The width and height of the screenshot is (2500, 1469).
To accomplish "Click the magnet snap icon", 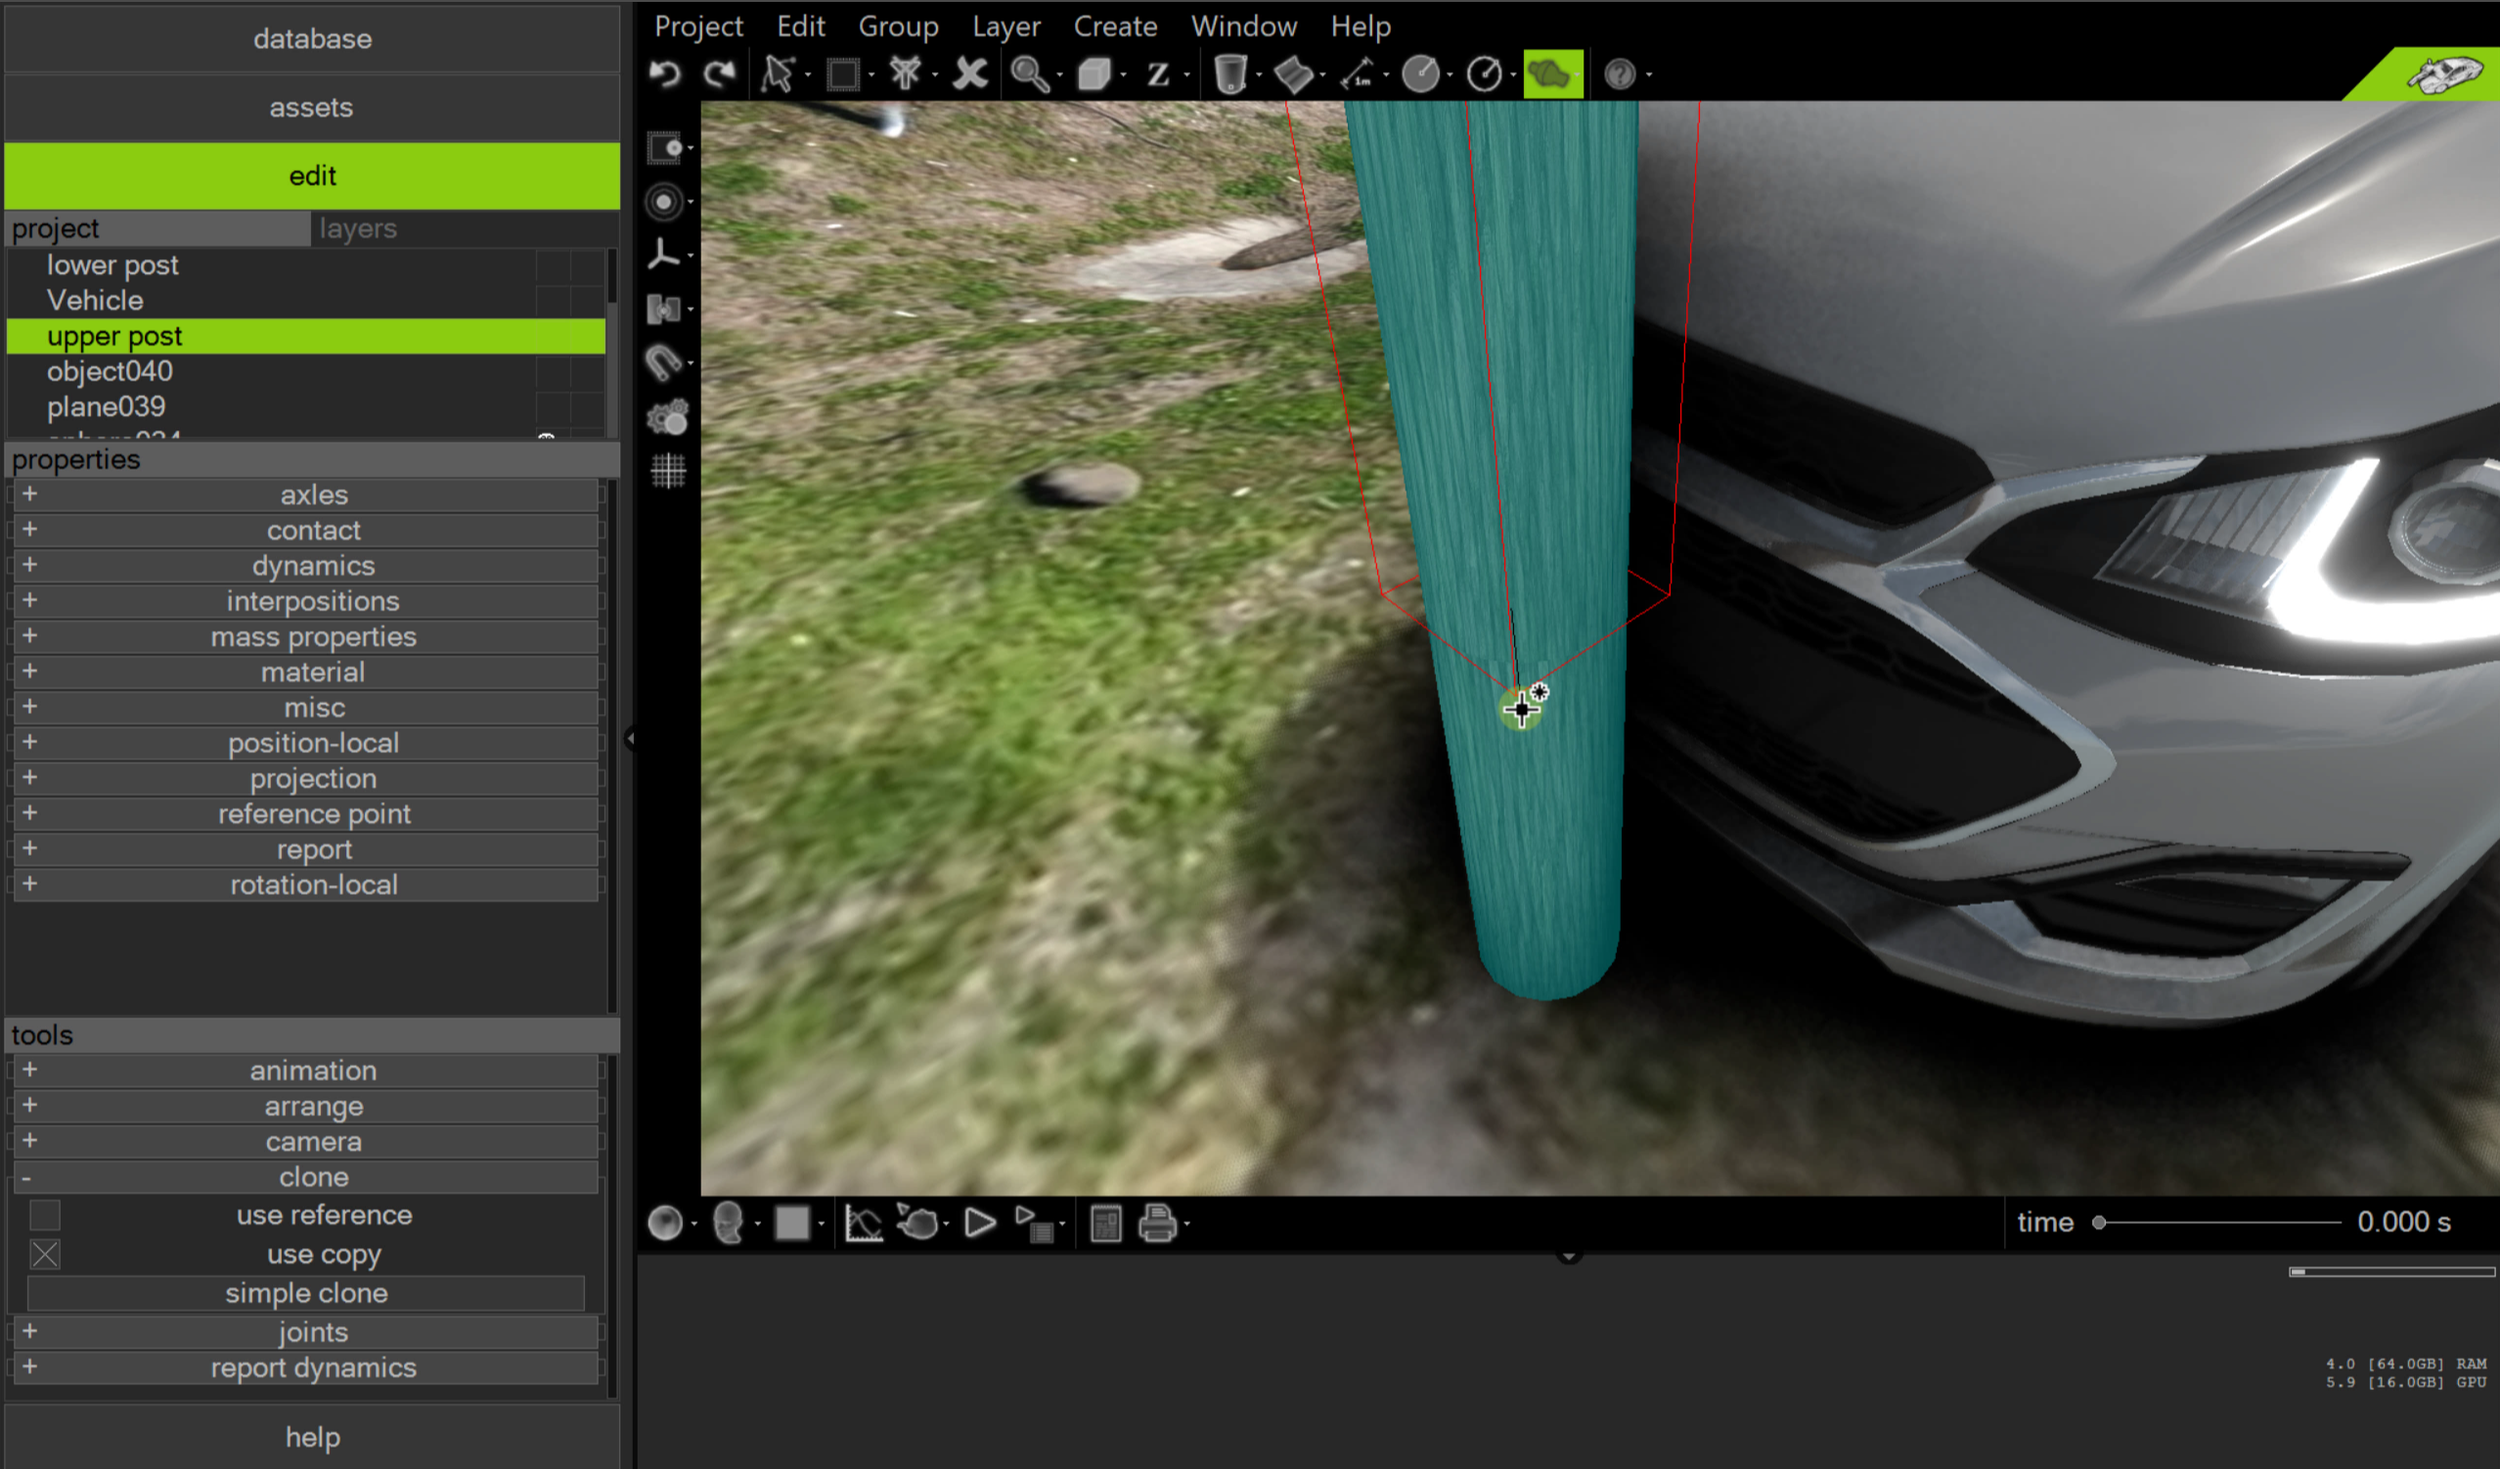I will click(x=663, y=362).
